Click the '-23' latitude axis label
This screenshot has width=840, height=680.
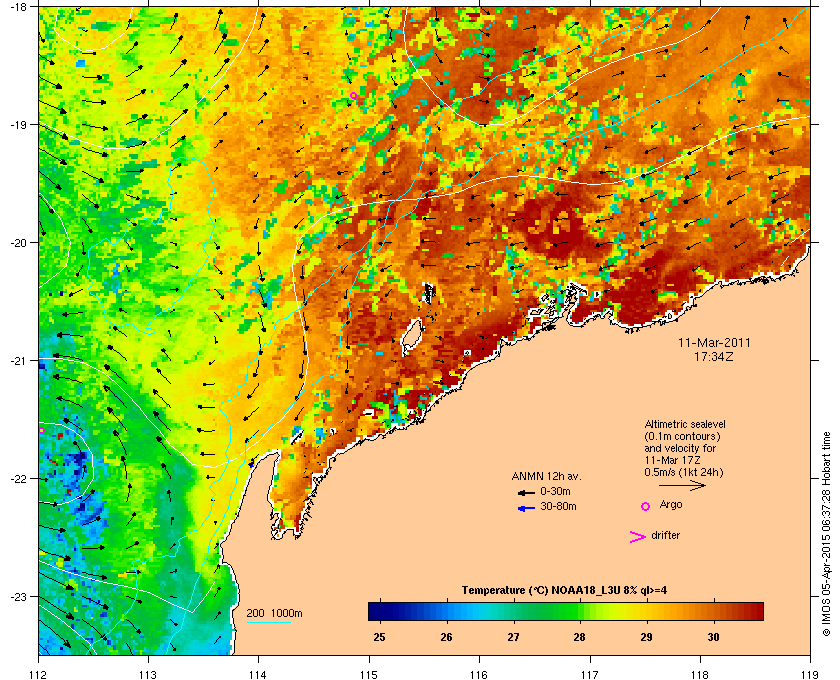pos(19,596)
